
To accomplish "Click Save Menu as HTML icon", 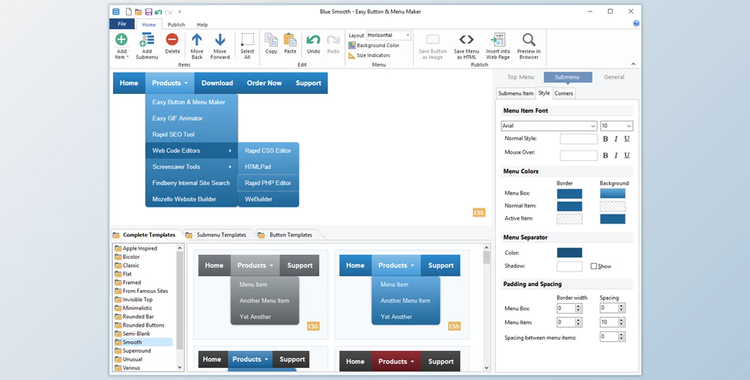I will (x=466, y=40).
